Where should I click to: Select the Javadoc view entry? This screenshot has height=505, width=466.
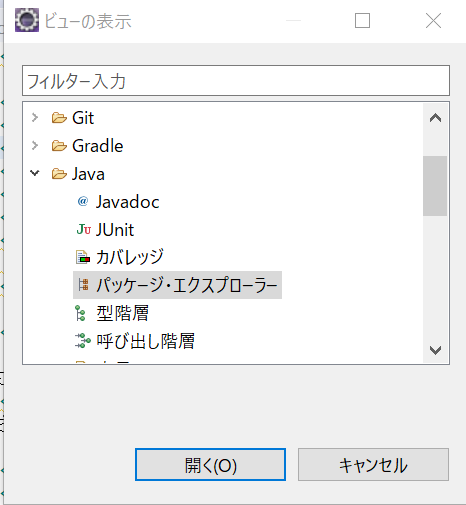[128, 202]
